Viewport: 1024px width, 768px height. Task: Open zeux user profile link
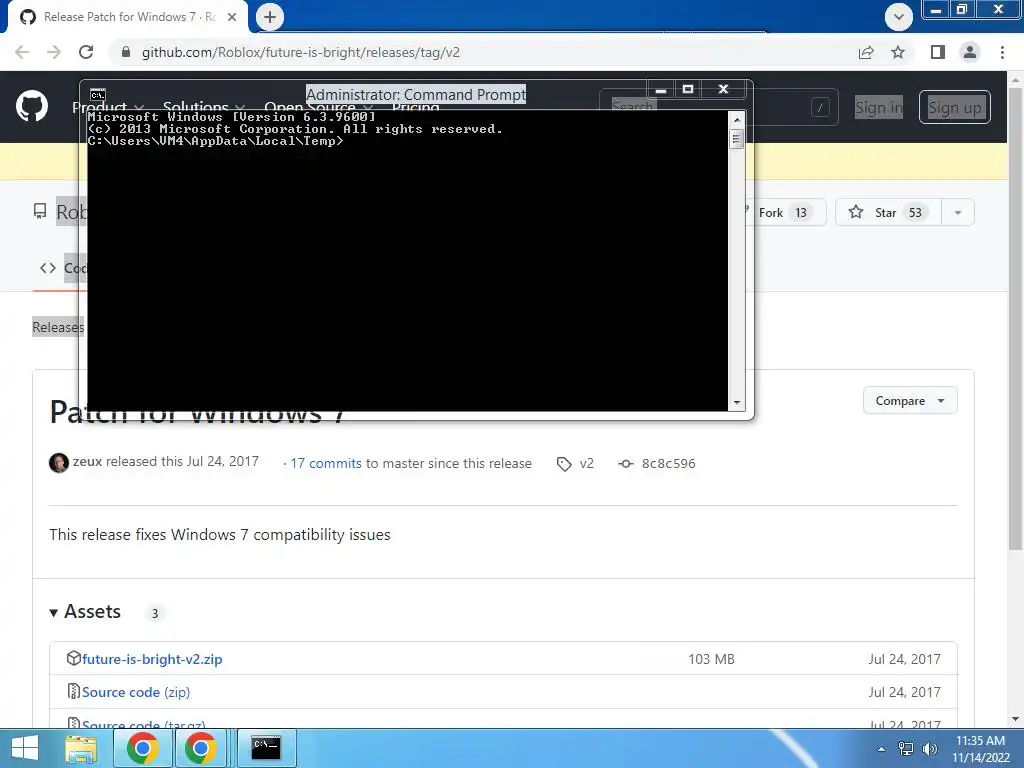pyautogui.click(x=88, y=462)
